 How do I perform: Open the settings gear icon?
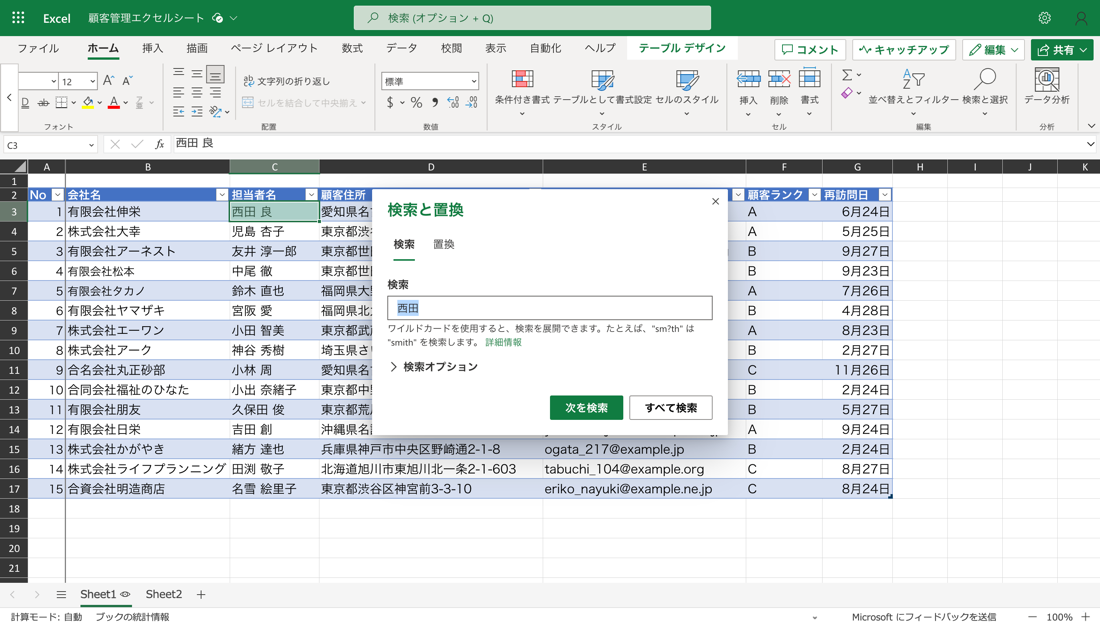[x=1045, y=18]
